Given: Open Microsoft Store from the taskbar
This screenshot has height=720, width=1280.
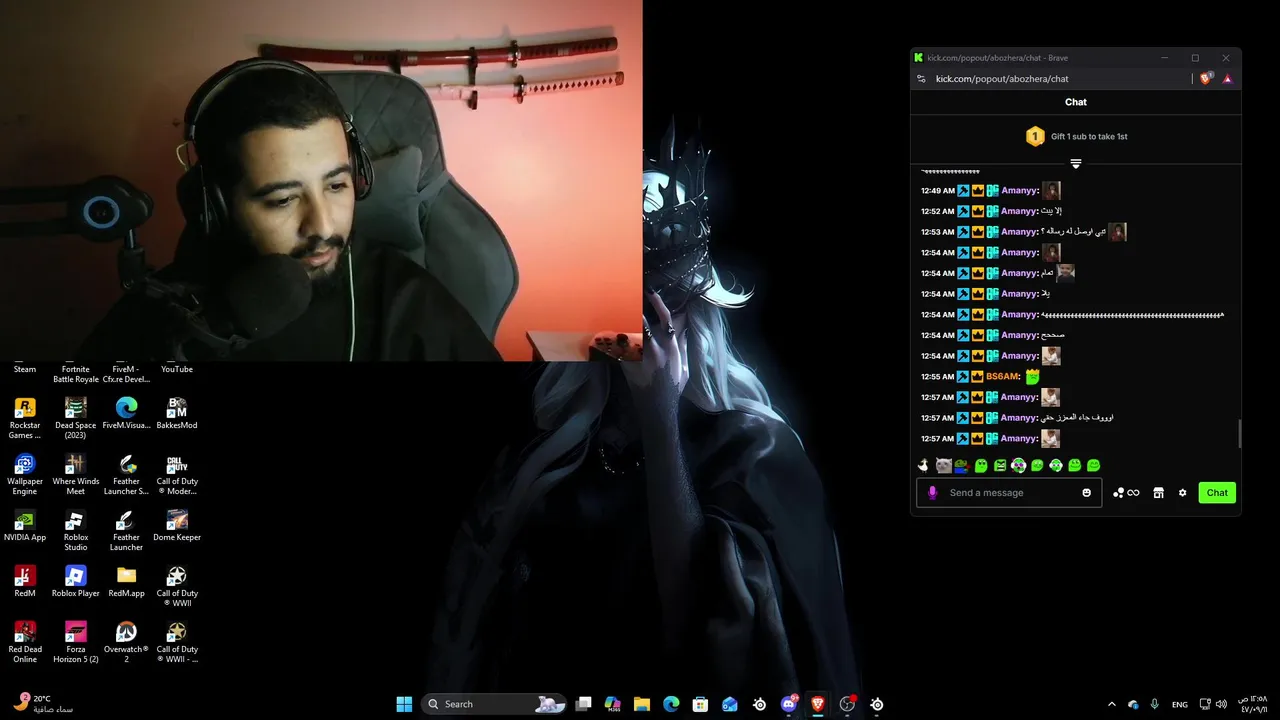Looking at the screenshot, I should (x=700, y=704).
